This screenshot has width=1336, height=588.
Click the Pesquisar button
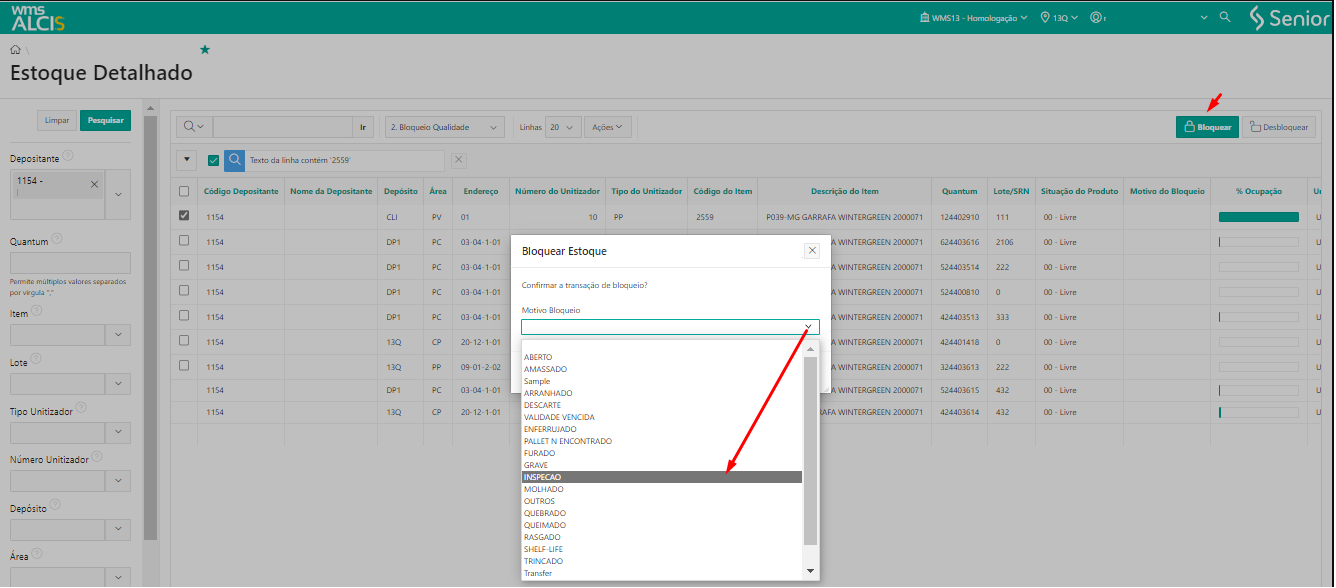point(105,120)
